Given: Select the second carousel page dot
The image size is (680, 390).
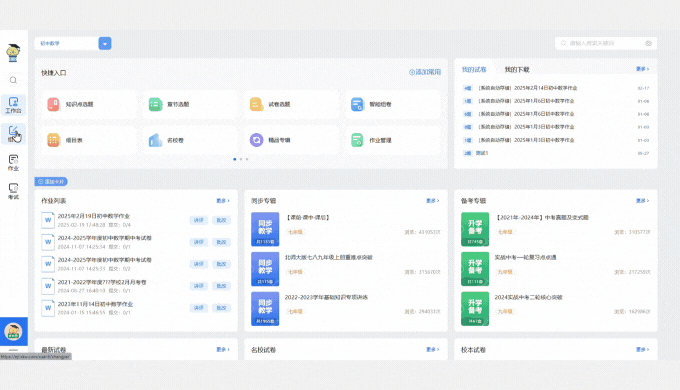Looking at the screenshot, I should [241, 159].
